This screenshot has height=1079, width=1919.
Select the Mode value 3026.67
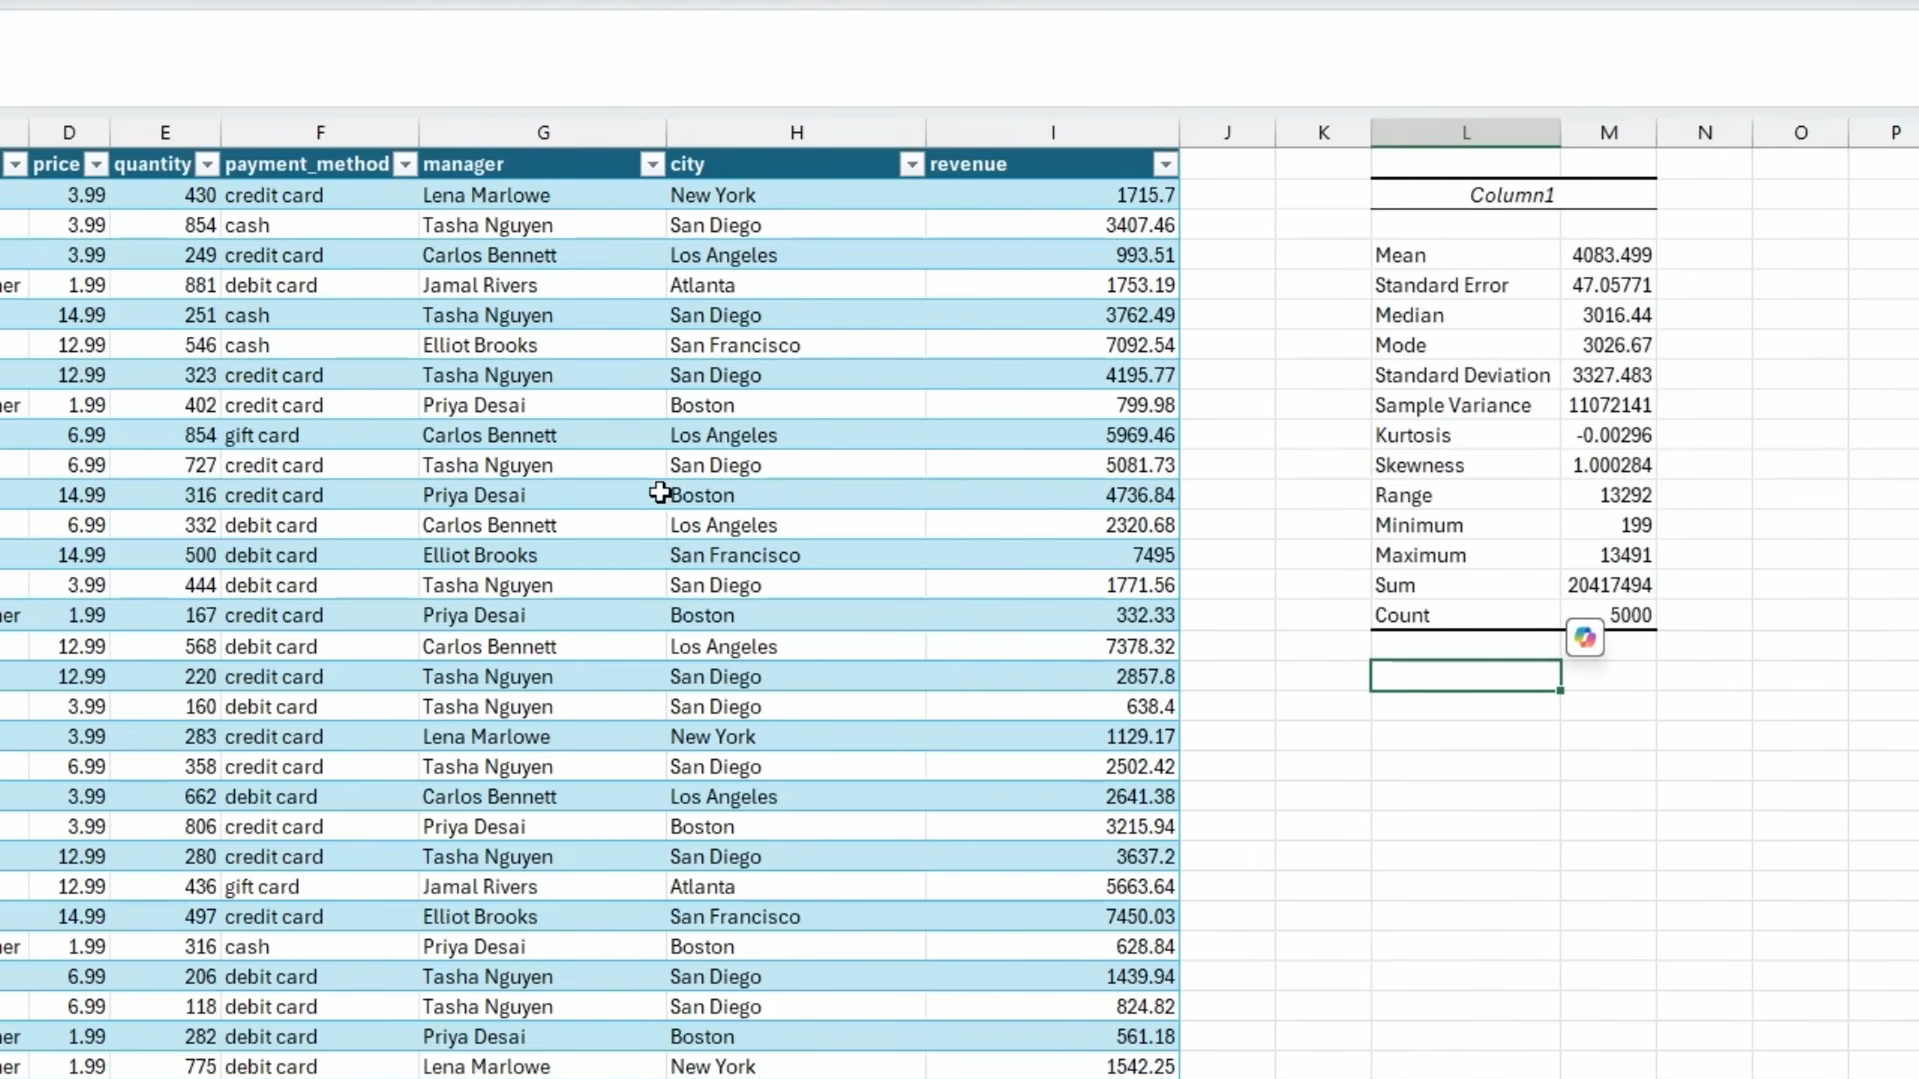(1609, 345)
